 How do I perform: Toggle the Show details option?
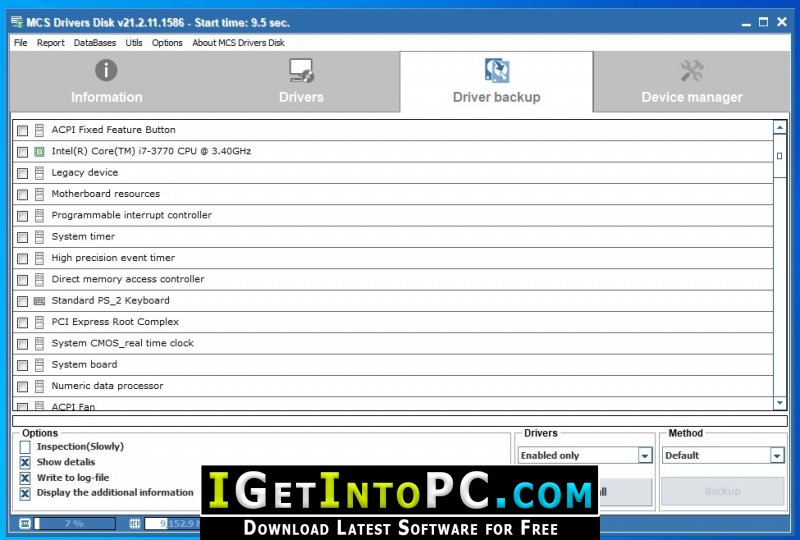click(x=25, y=462)
